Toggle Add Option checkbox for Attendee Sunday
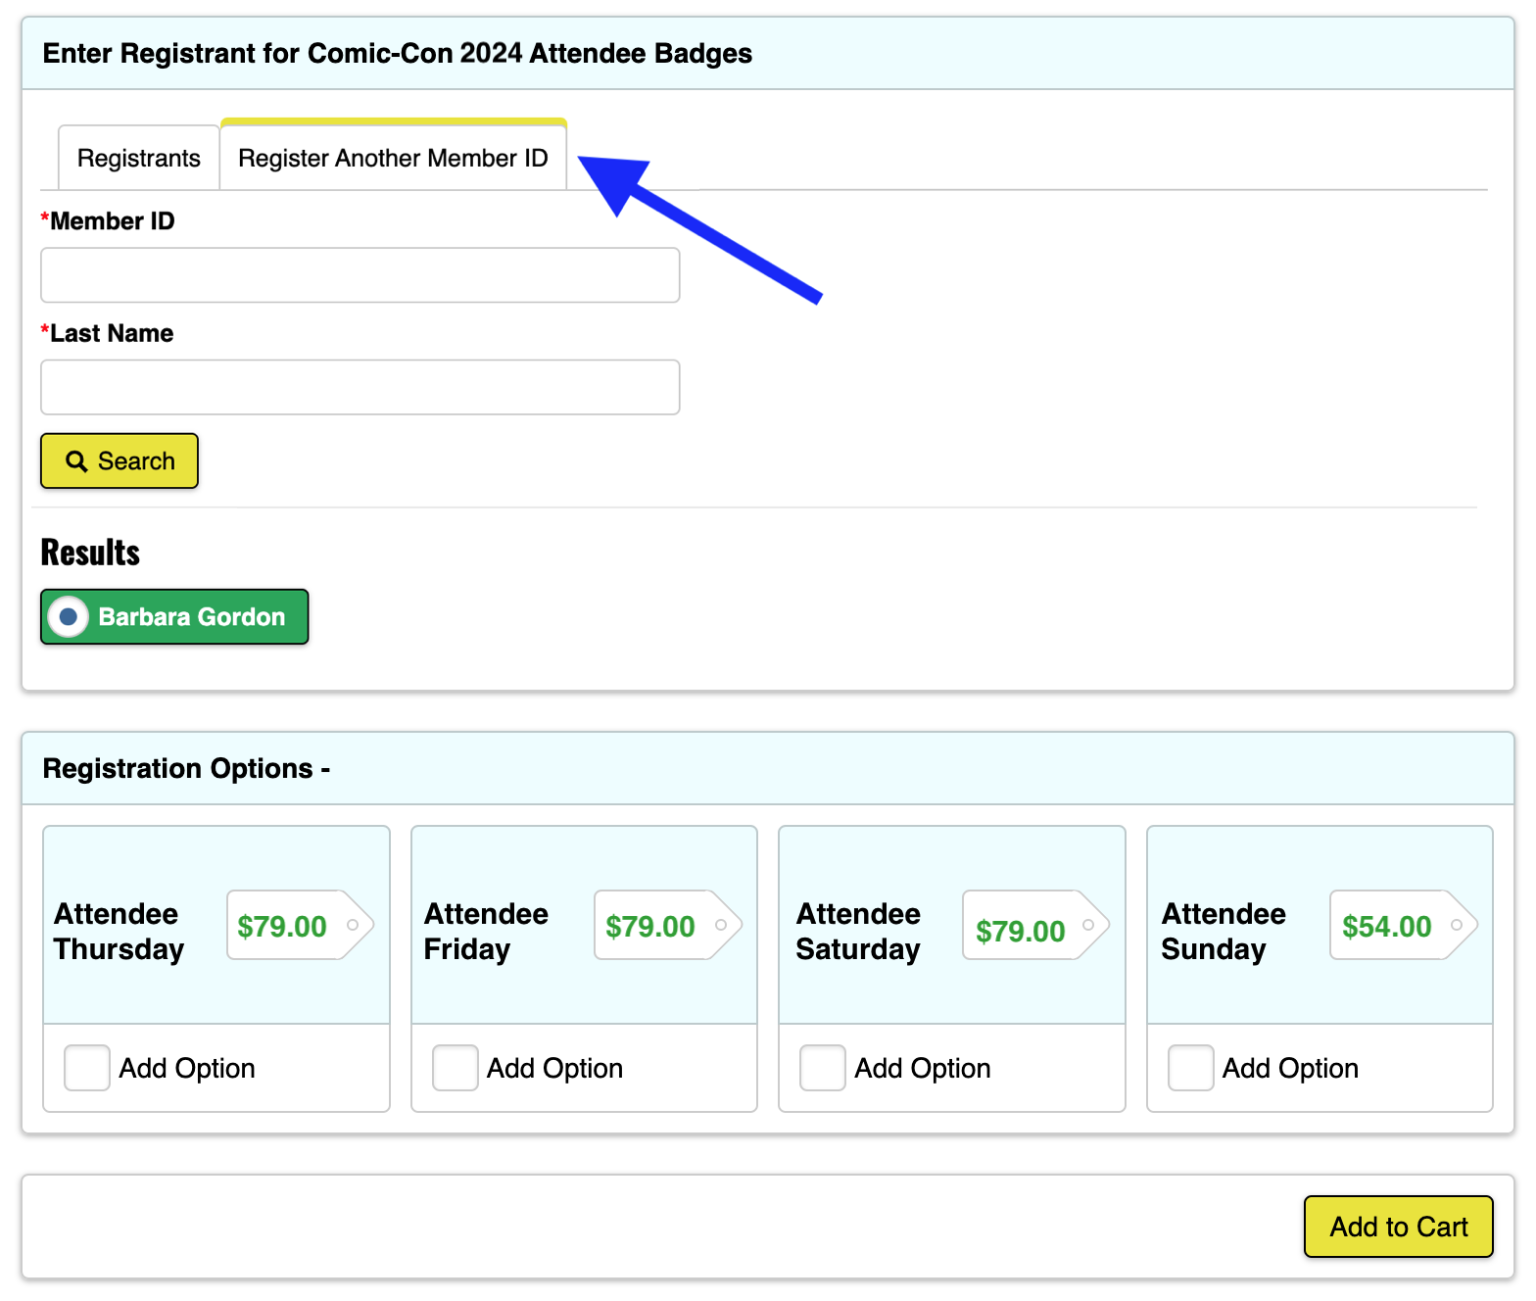1536x1301 pixels. click(x=1190, y=1068)
